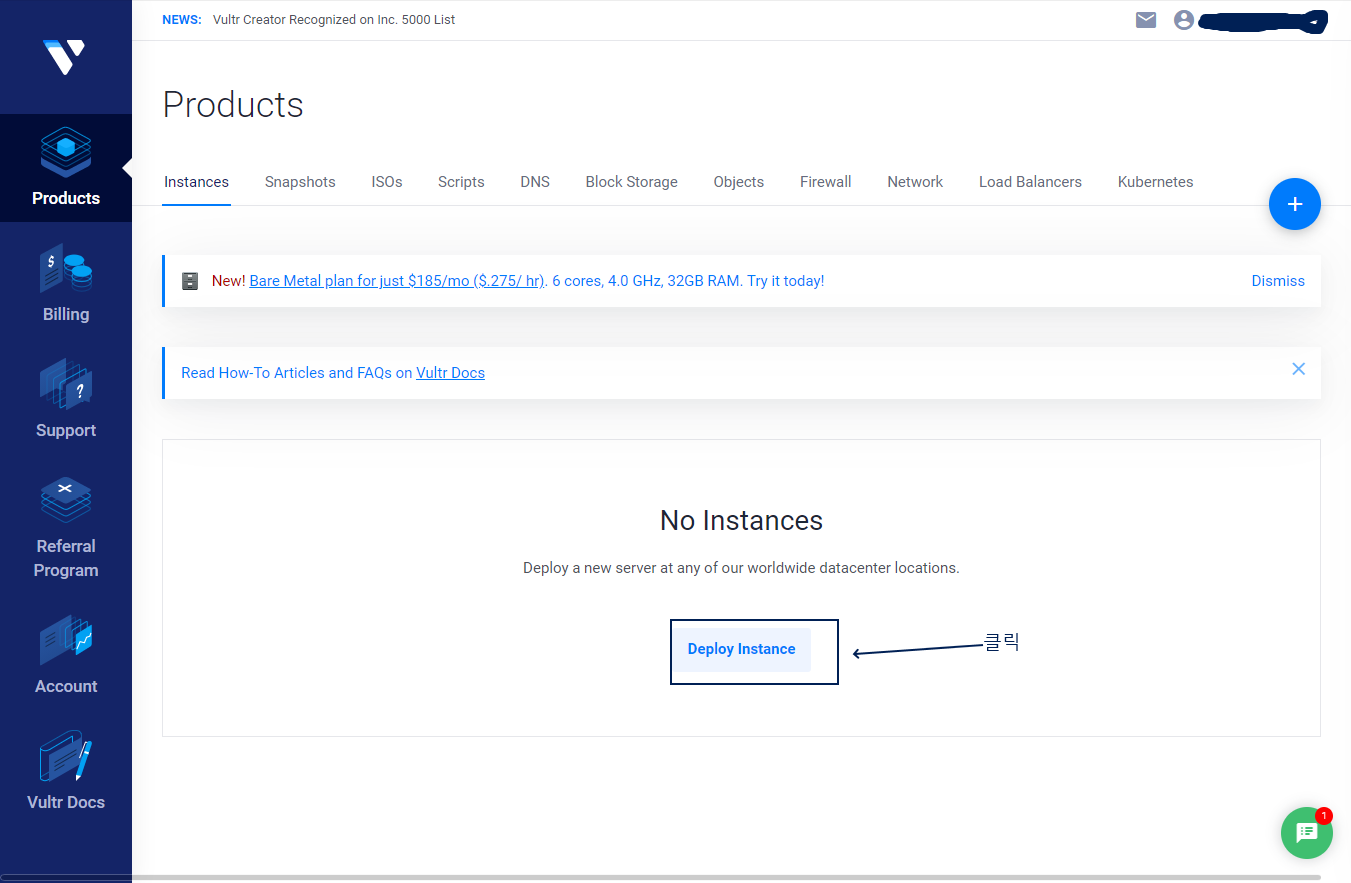Switch to the Instances tab
1351x883 pixels.
(x=196, y=182)
